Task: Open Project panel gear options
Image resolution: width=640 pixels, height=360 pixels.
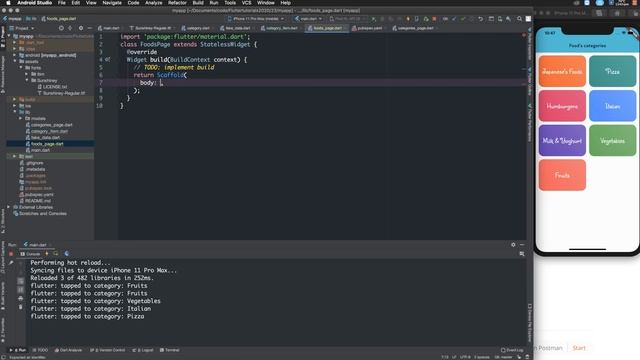Action: pyautogui.click(x=81, y=28)
